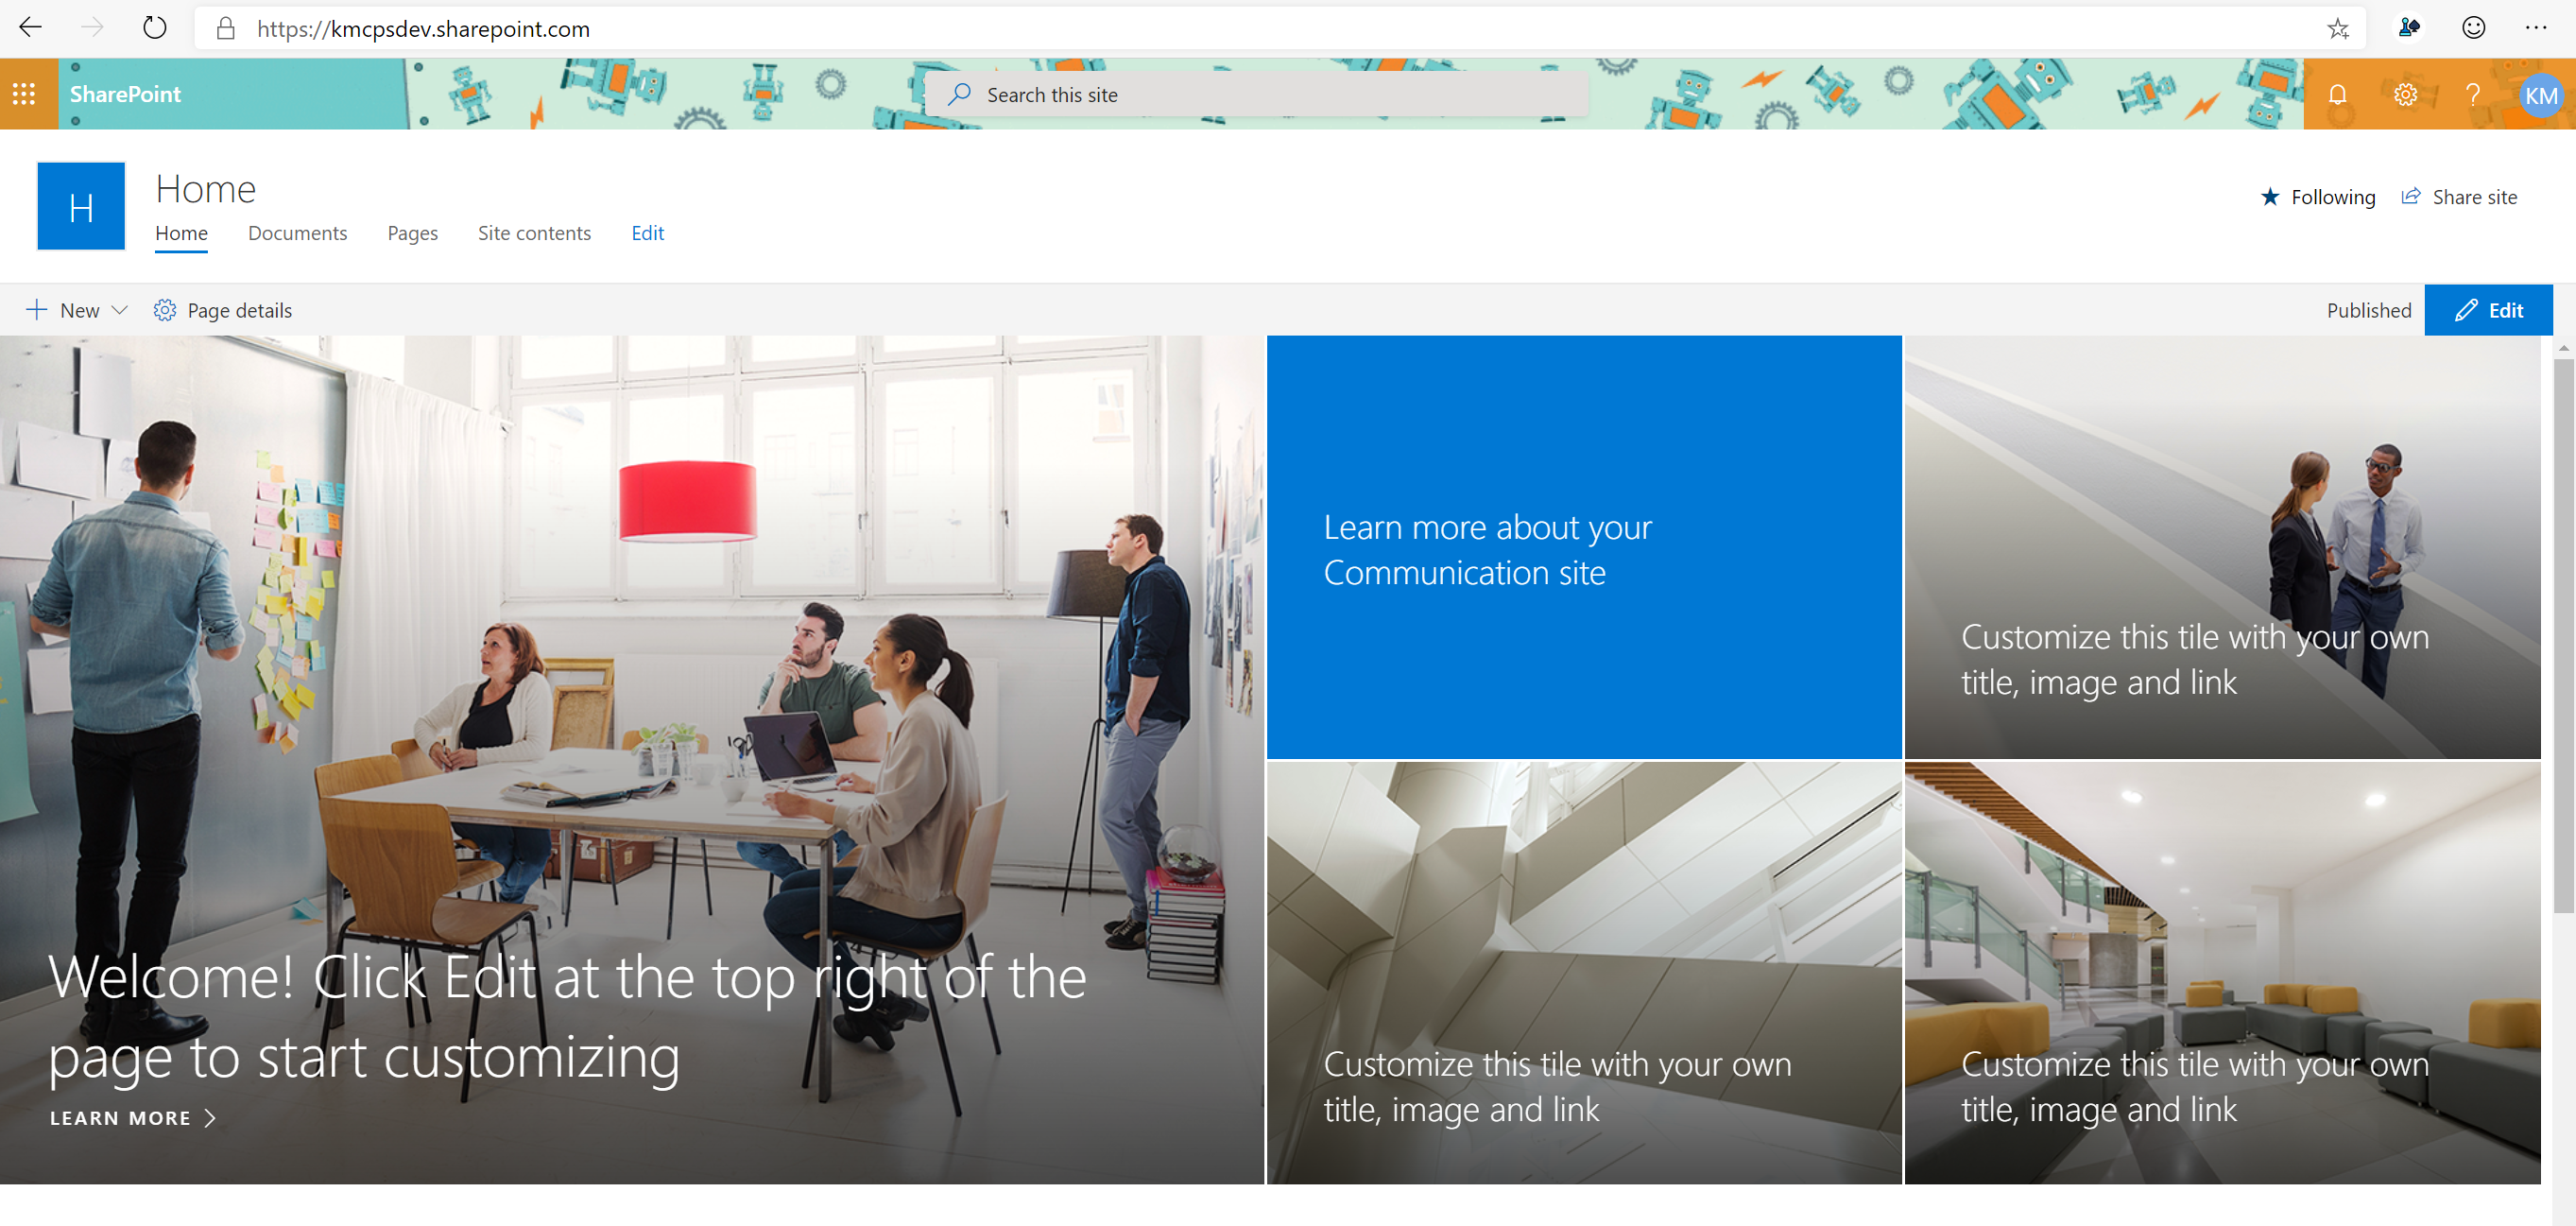Click the browser back arrow
Image resolution: width=2576 pixels, height=1226 pixels.
31,28
